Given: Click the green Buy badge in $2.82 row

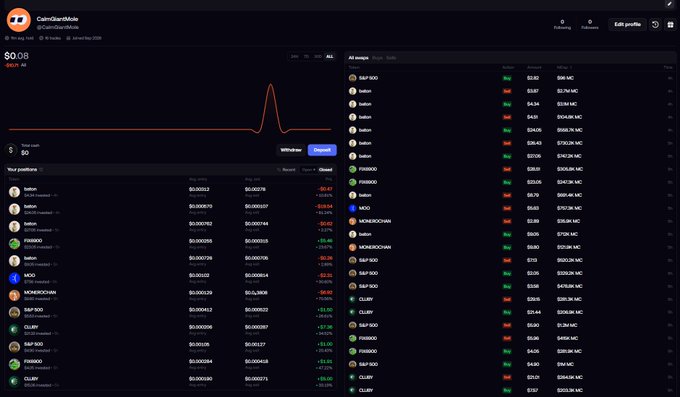Looking at the screenshot, I should [x=507, y=78].
